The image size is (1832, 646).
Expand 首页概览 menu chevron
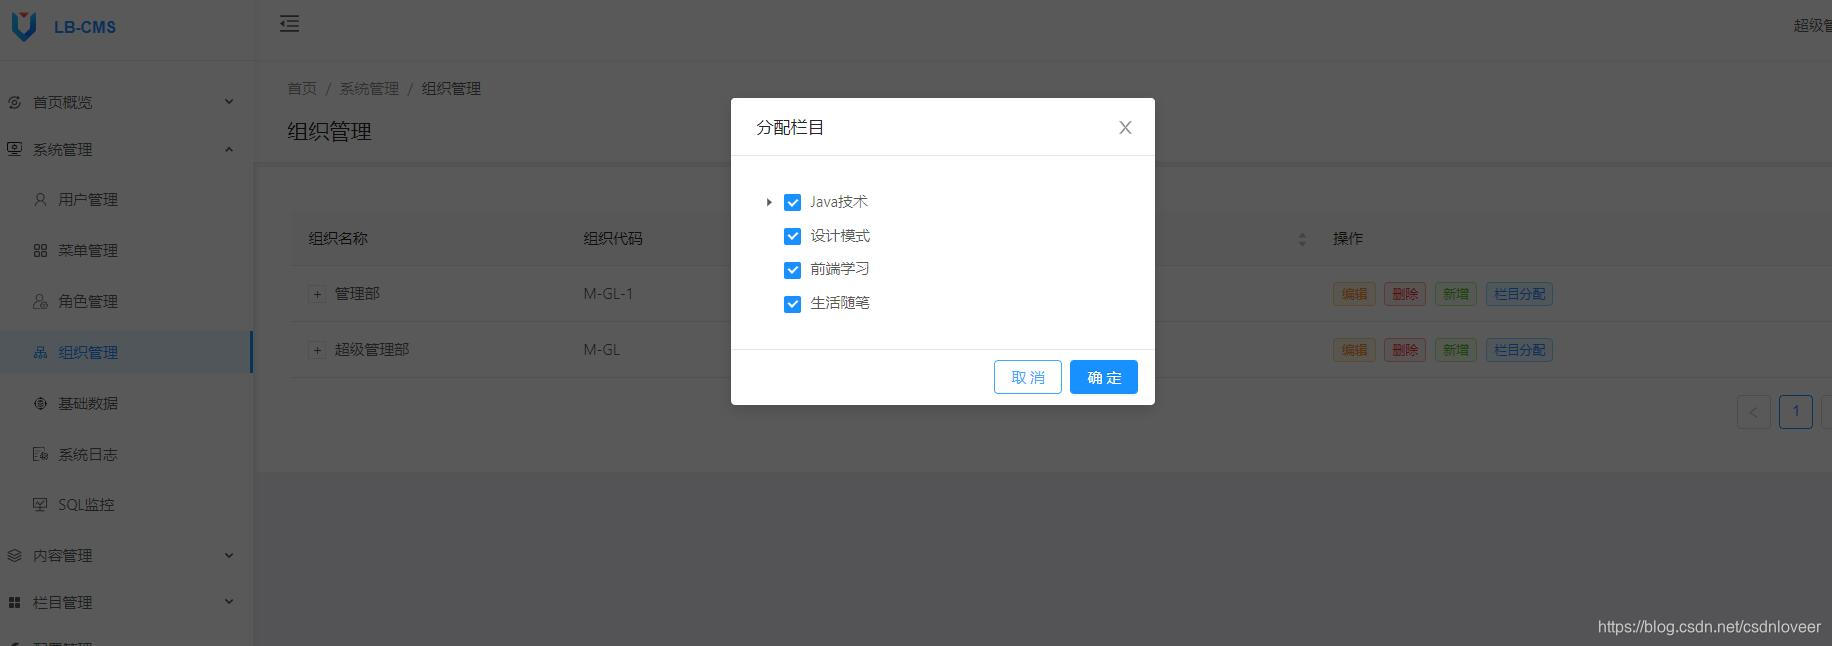pyautogui.click(x=229, y=102)
